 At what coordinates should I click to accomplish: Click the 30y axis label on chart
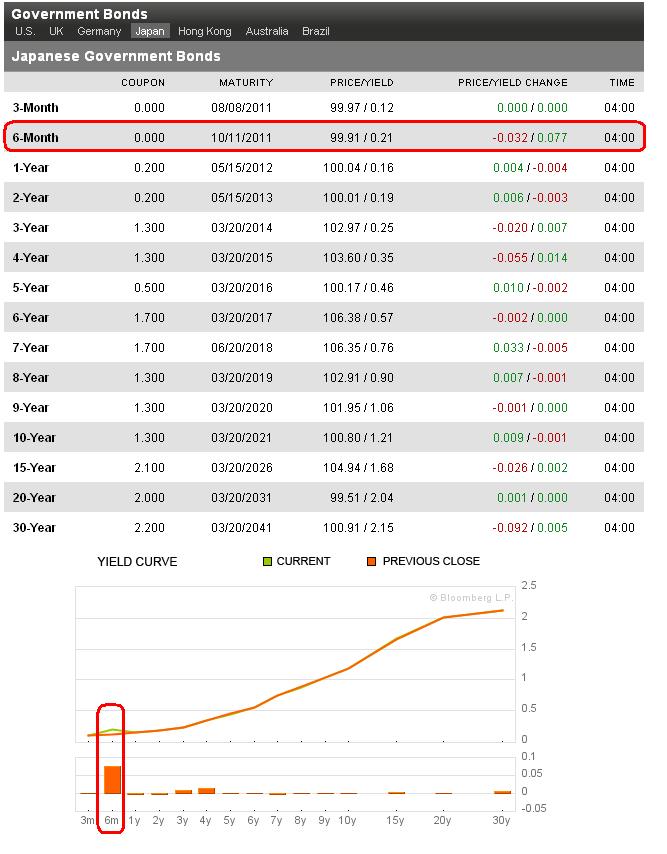tap(501, 820)
